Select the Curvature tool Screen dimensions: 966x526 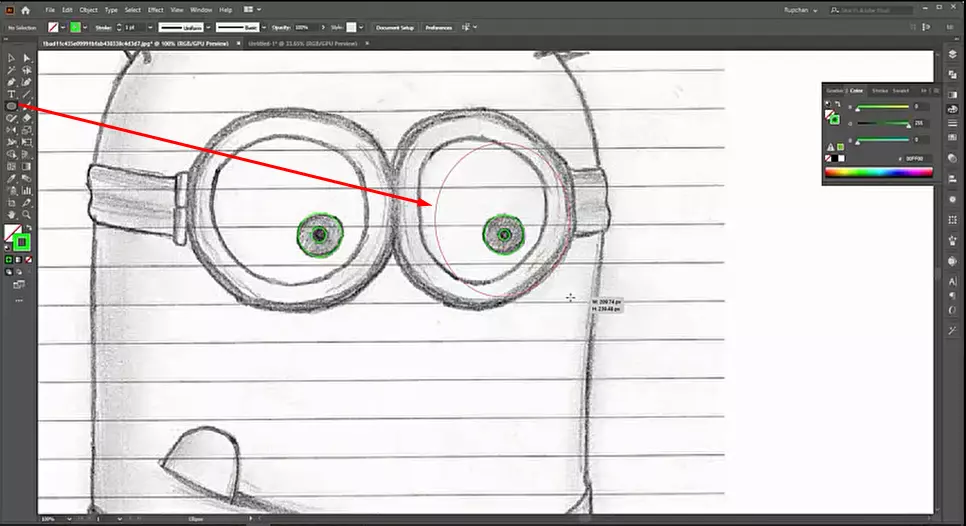coord(26,82)
